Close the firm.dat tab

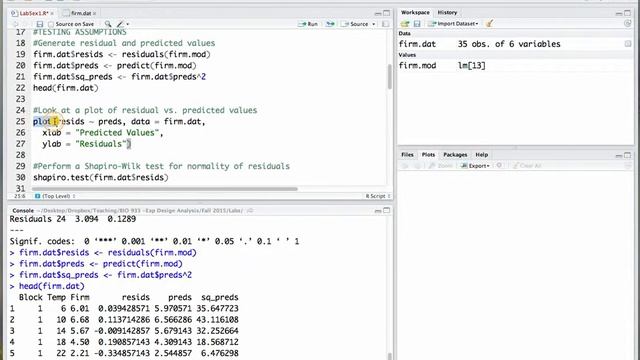click(94, 13)
